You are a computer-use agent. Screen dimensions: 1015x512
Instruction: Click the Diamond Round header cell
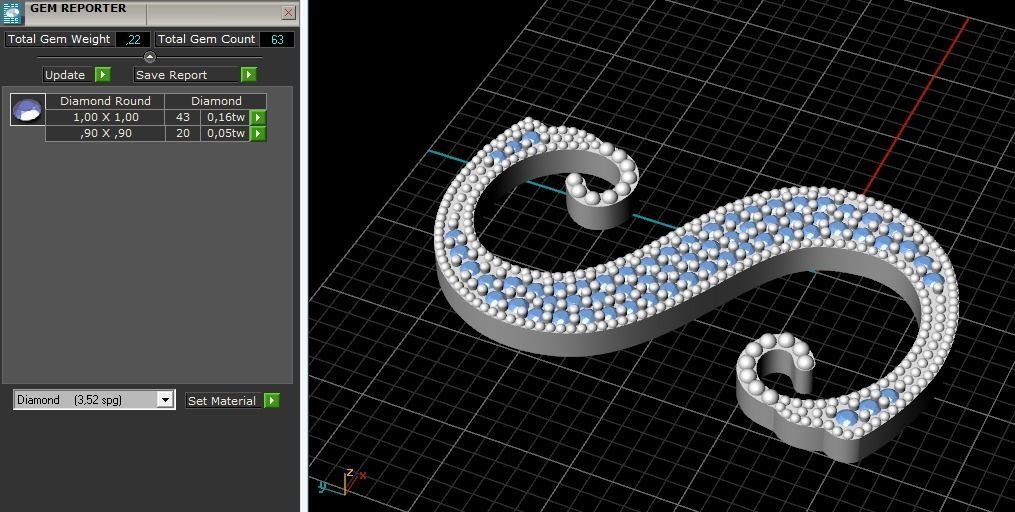tap(105, 101)
